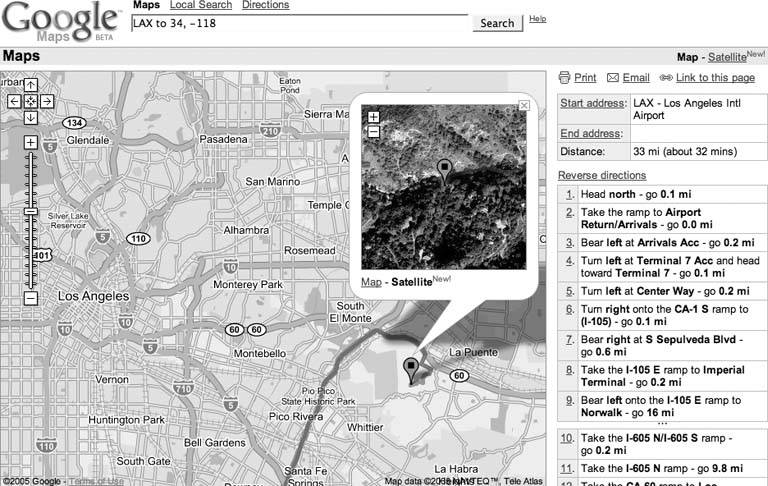Open the Local Search tab
The width and height of the screenshot is (768, 486).
[x=200, y=6]
